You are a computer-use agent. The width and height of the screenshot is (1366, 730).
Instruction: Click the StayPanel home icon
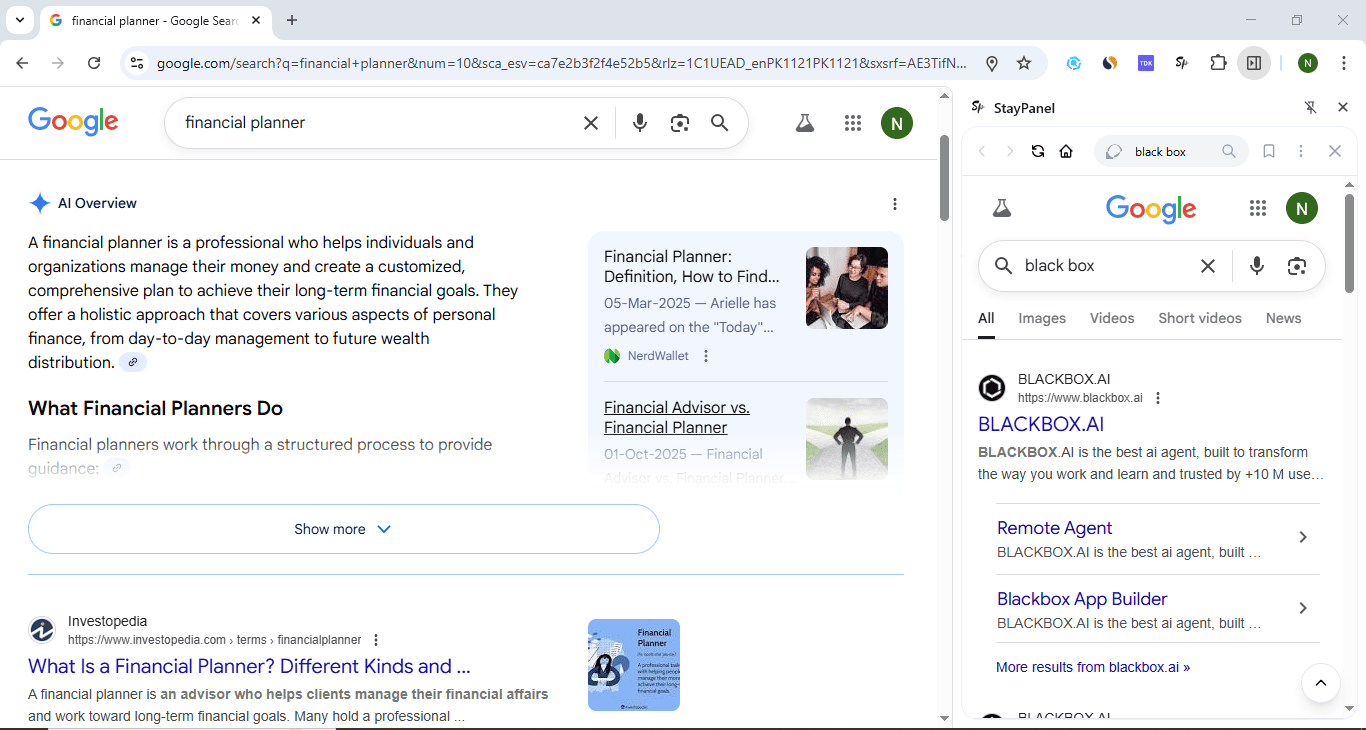pos(1066,151)
